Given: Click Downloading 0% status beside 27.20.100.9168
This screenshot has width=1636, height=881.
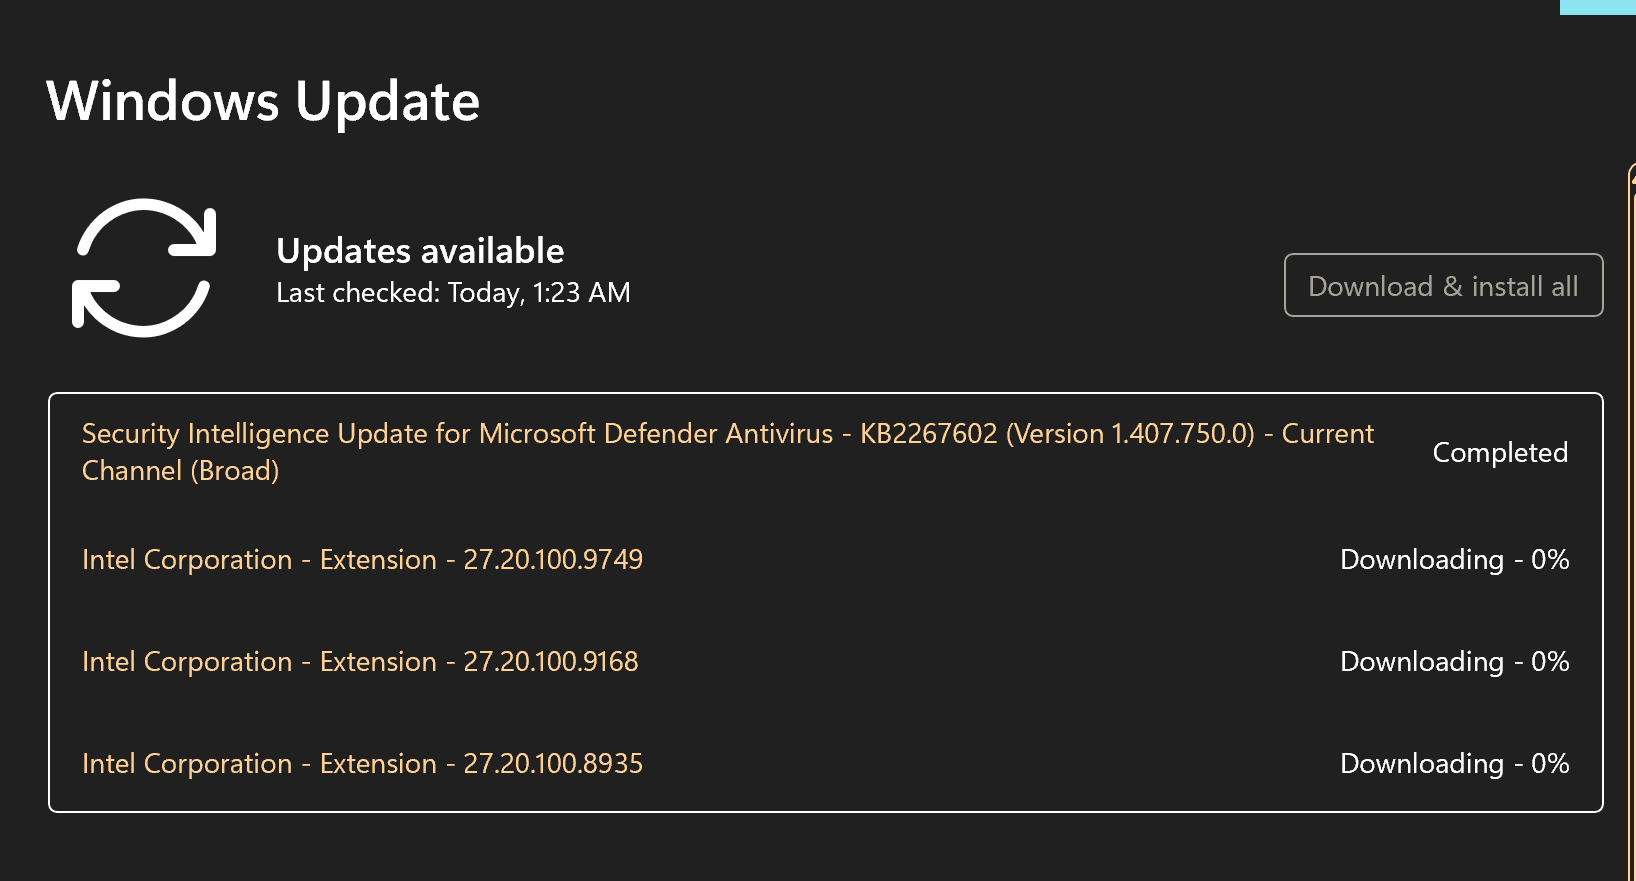Looking at the screenshot, I should [1454, 662].
